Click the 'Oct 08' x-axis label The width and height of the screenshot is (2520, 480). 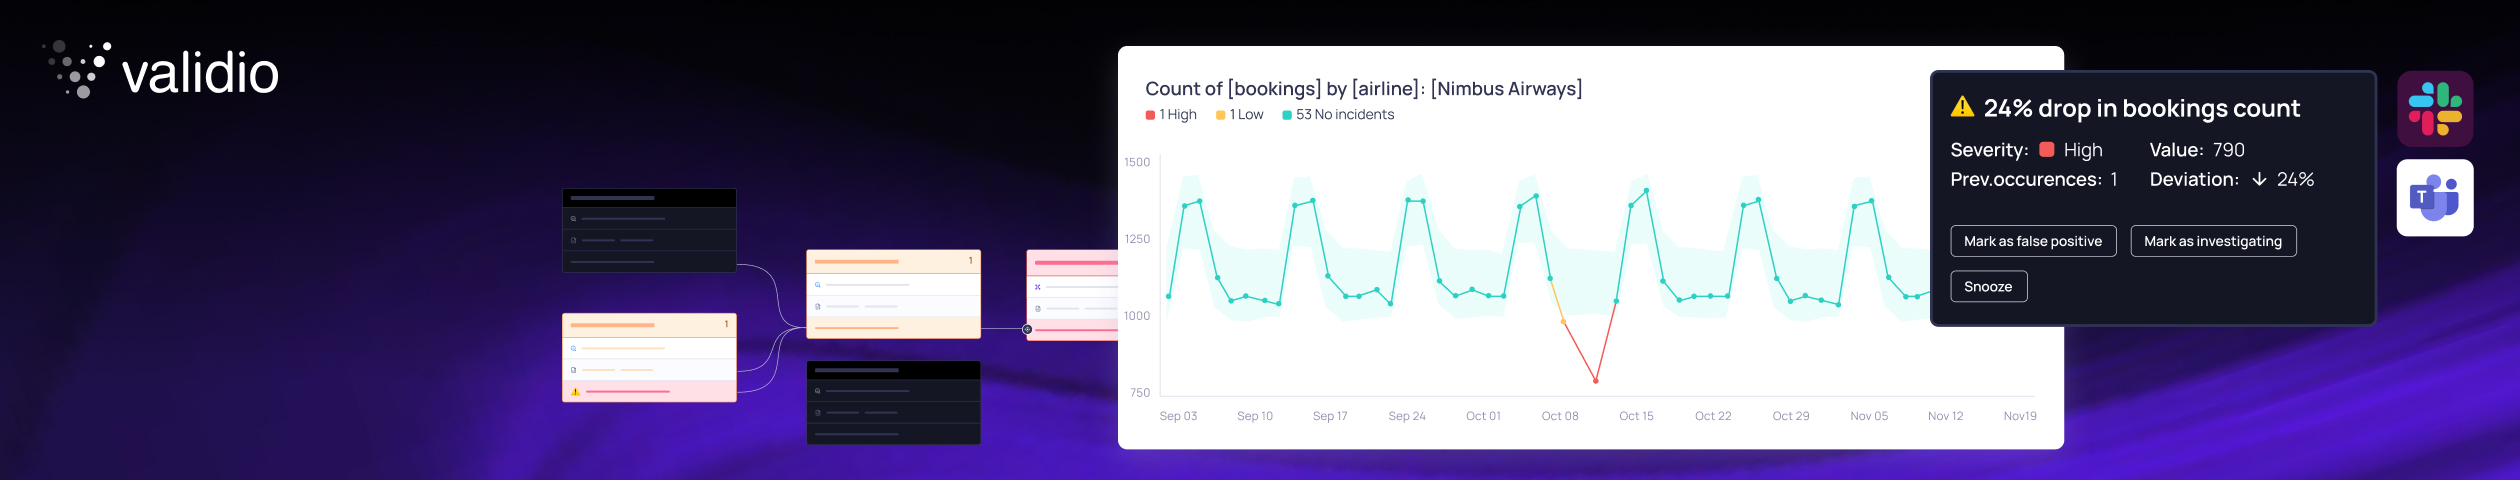(x=1560, y=416)
